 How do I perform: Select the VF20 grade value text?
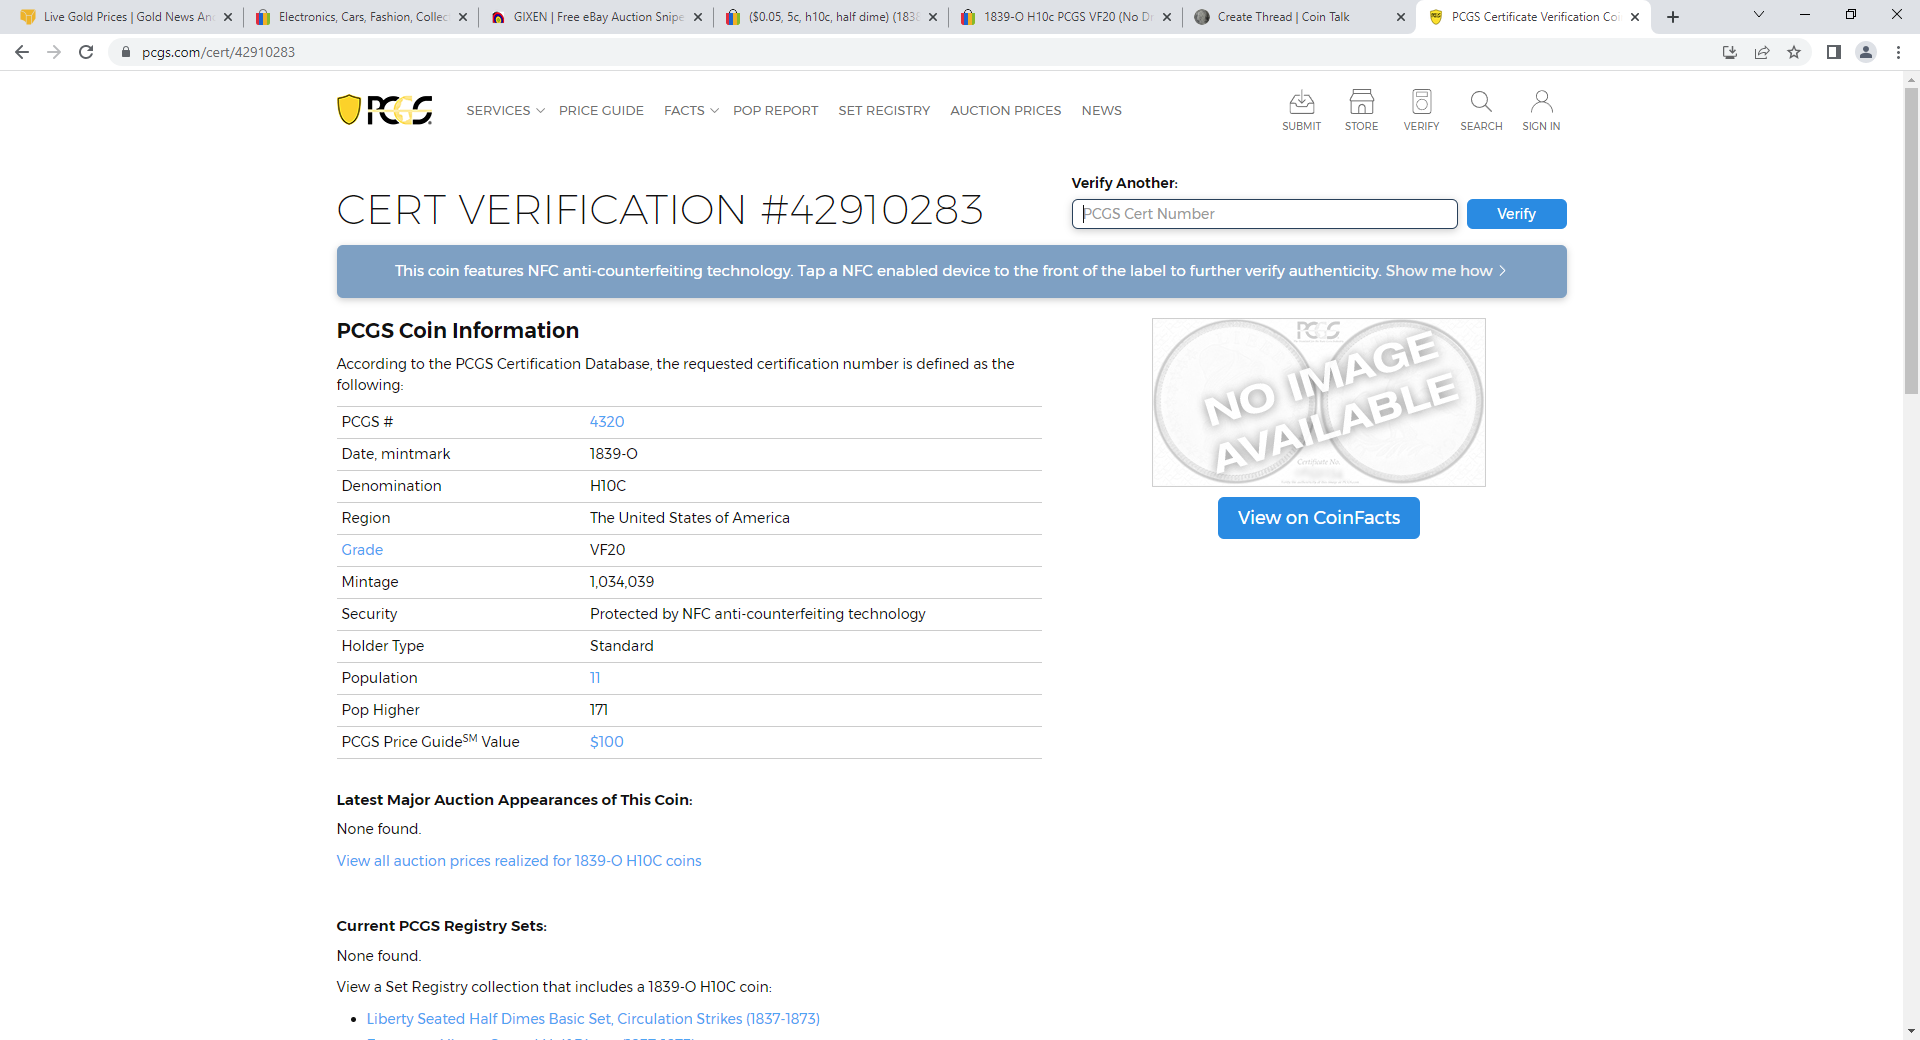click(x=607, y=550)
